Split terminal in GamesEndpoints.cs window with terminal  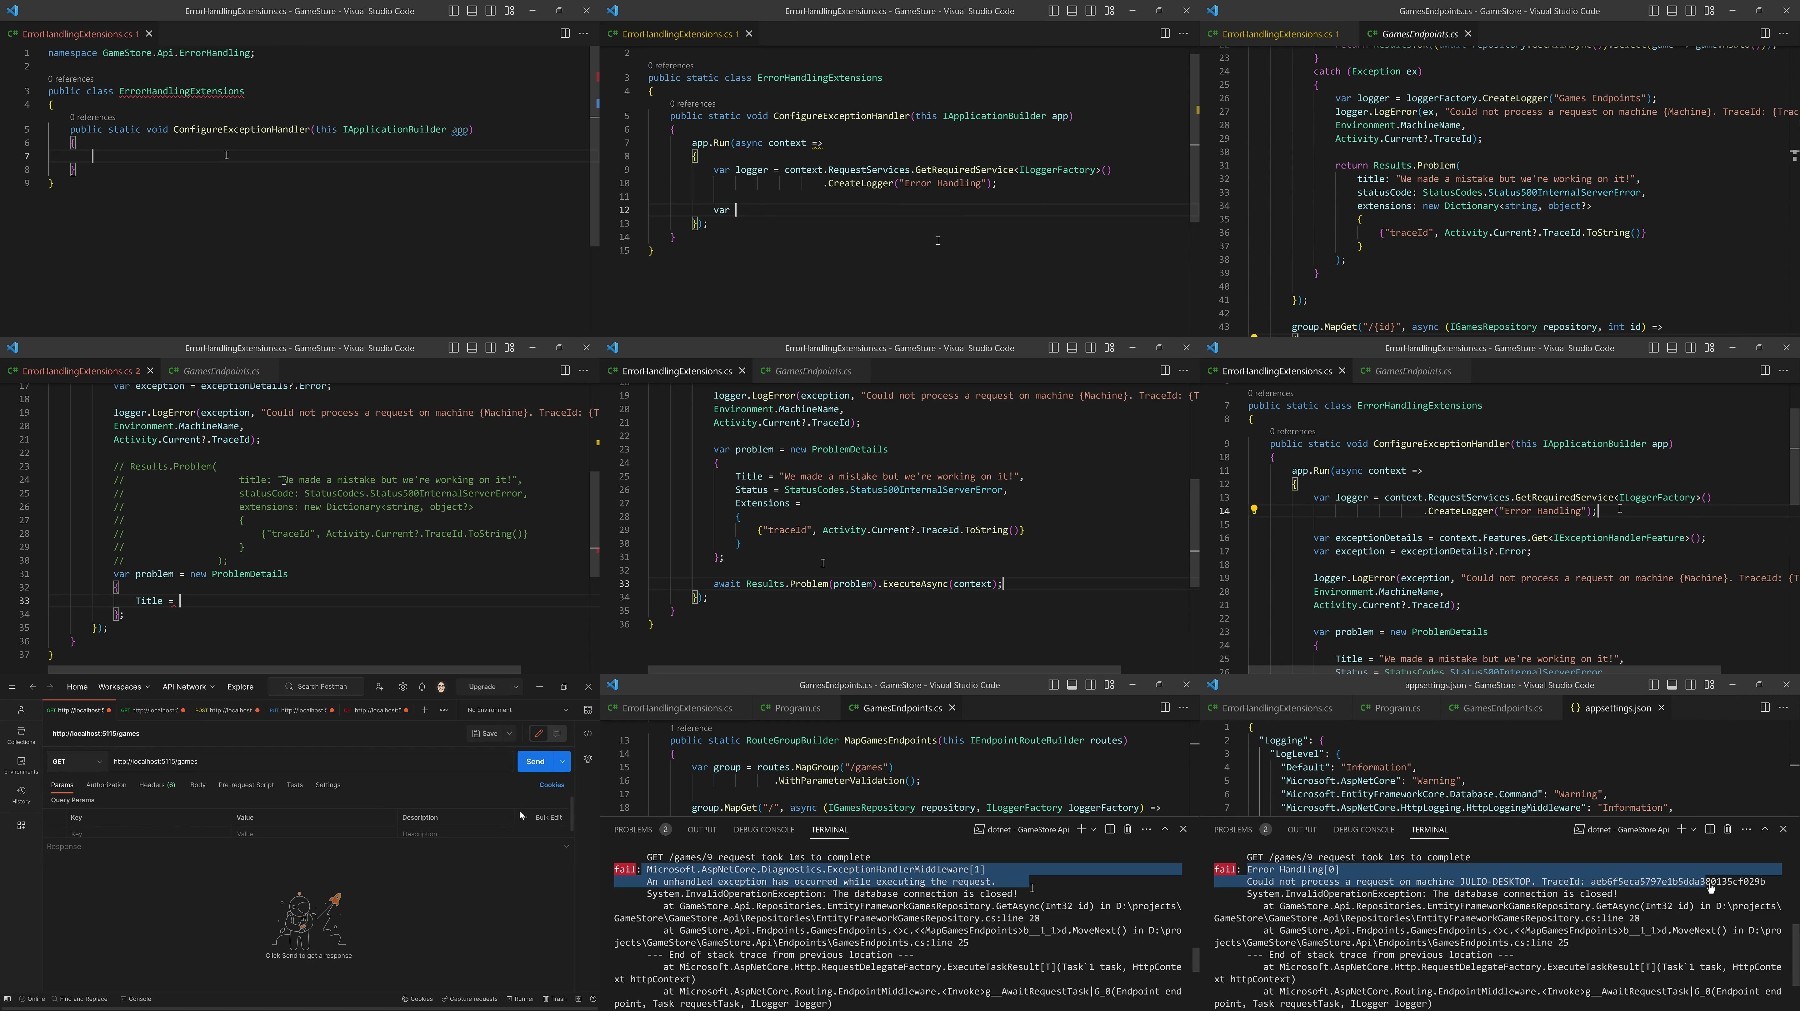click(1109, 829)
